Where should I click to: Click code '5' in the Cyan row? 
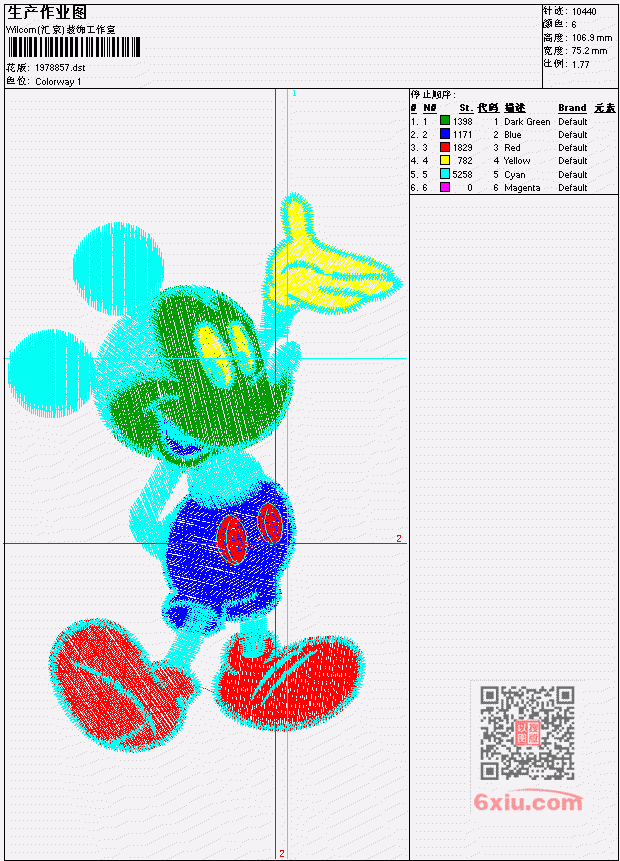[495, 175]
